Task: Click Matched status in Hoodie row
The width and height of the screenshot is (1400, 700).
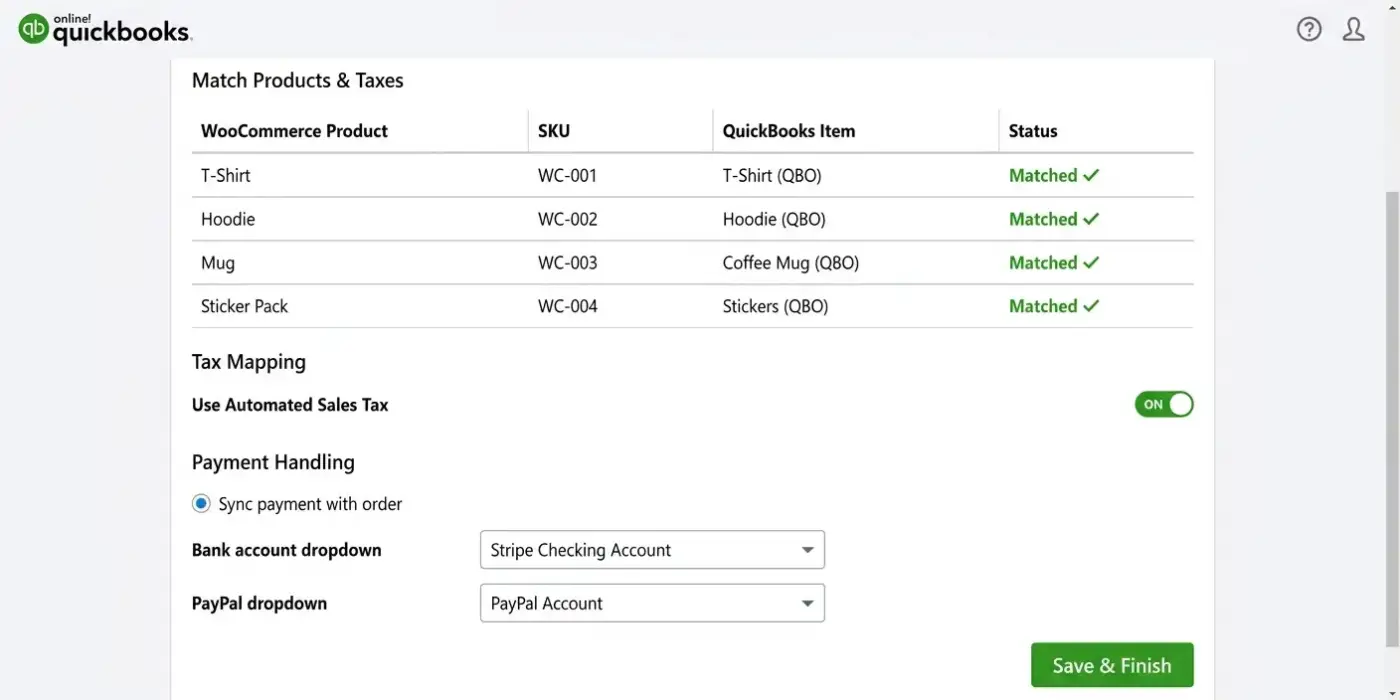Action: click(x=1053, y=219)
